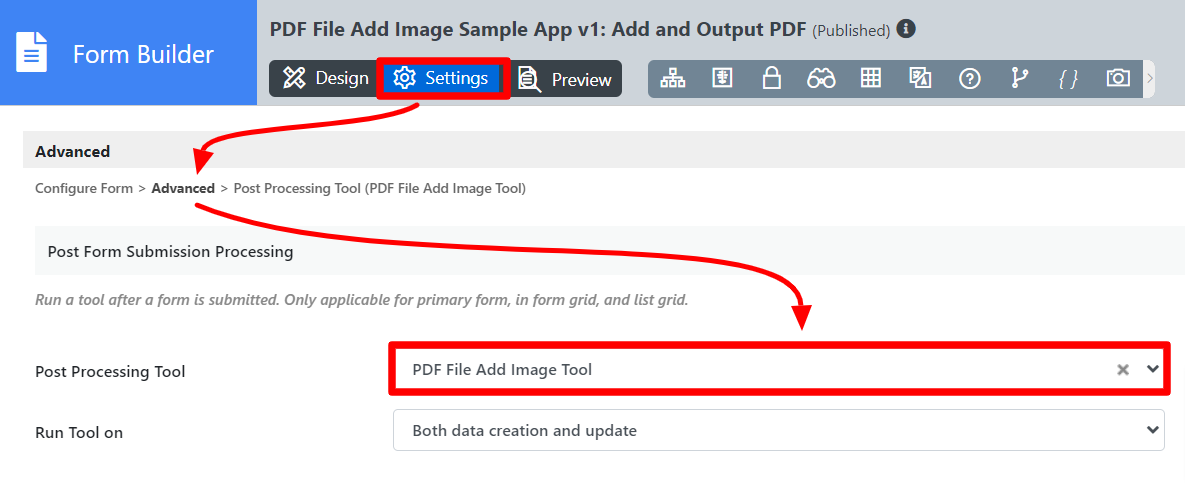This screenshot has width=1185, height=502.
Task: Click the curly braces JSON icon
Action: tap(1068, 79)
